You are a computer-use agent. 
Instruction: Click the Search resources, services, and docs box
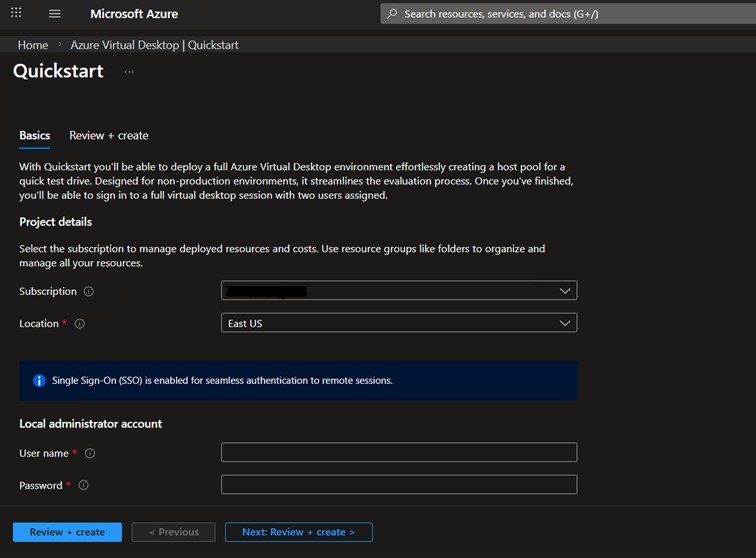pos(565,14)
